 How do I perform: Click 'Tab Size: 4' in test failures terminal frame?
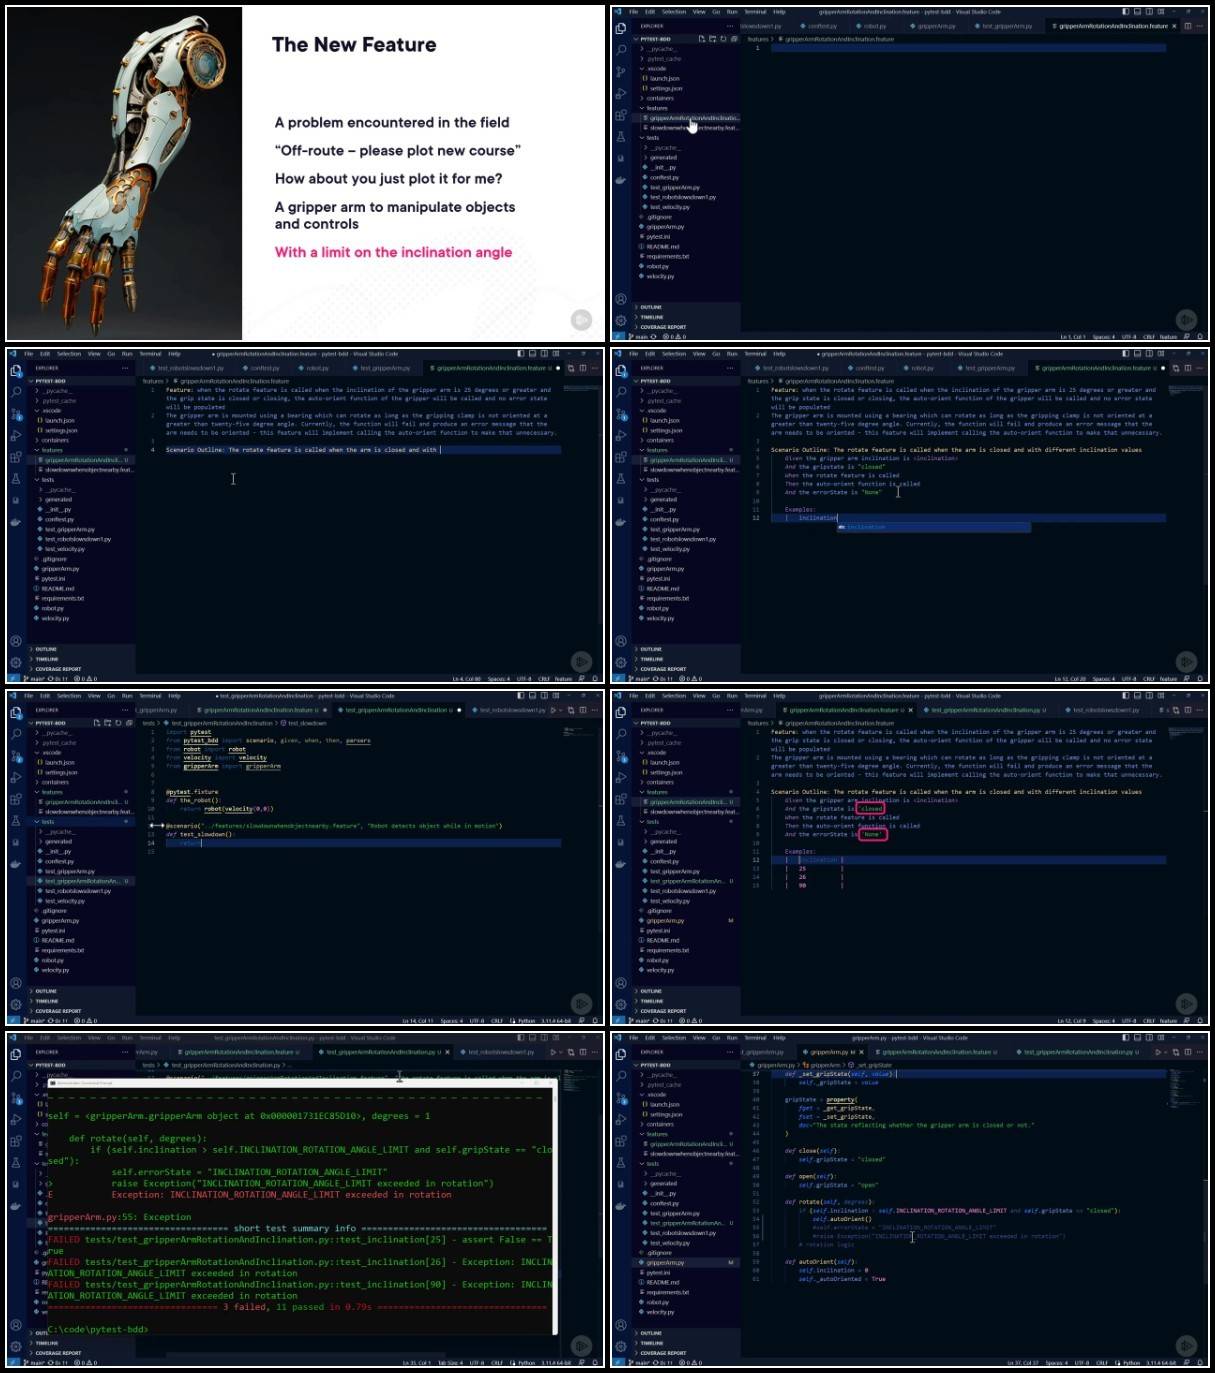(x=453, y=1363)
